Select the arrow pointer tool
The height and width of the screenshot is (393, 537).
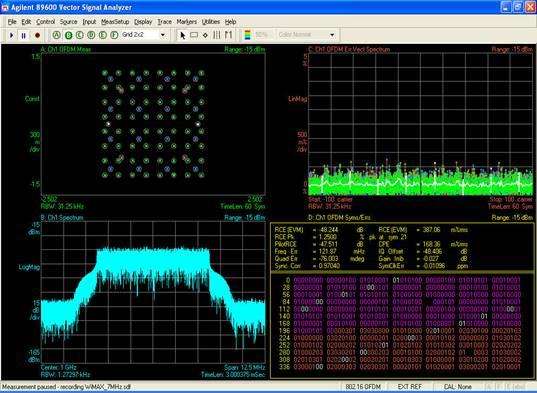click(x=183, y=35)
